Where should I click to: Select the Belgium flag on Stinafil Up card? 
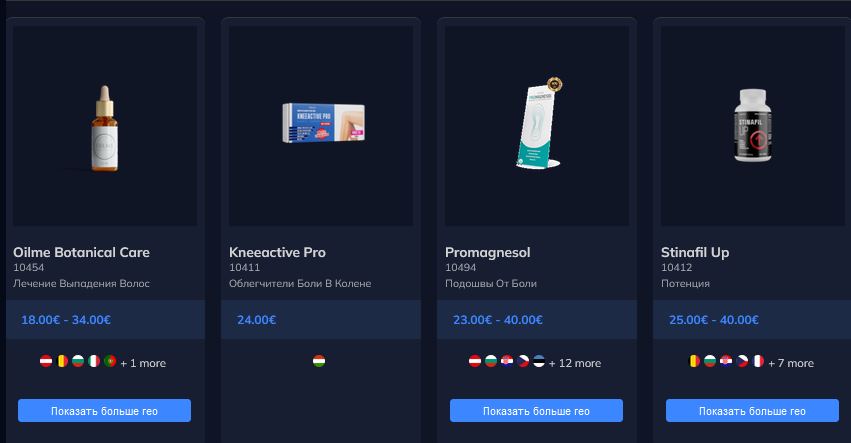click(x=694, y=361)
